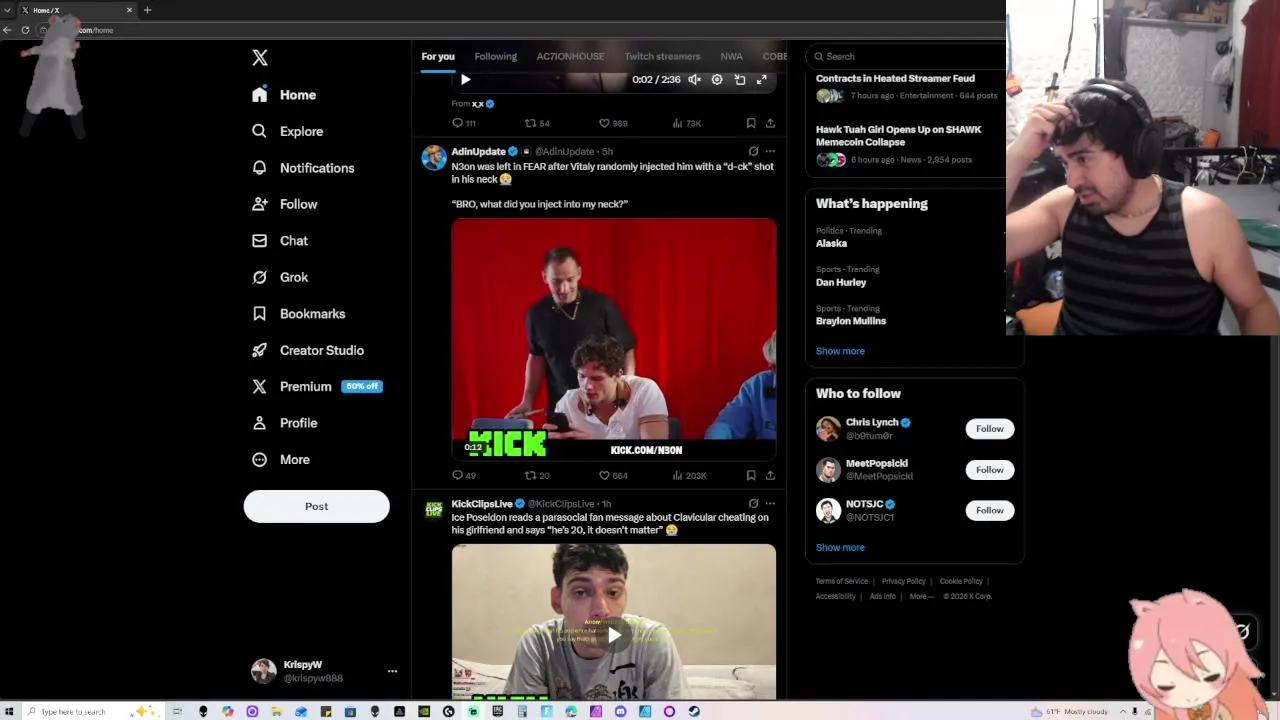Open KickClipsLive profile avatar

pyautogui.click(x=434, y=510)
